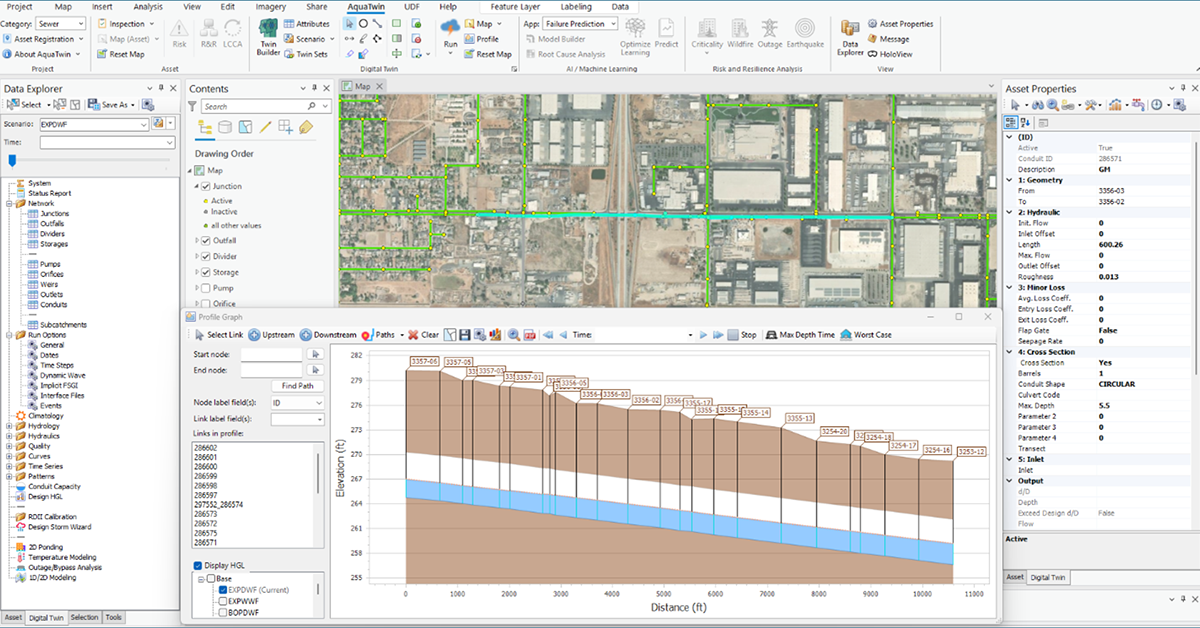
Task: Open the Scenario EXPDWF dropdown
Action: 141,123
